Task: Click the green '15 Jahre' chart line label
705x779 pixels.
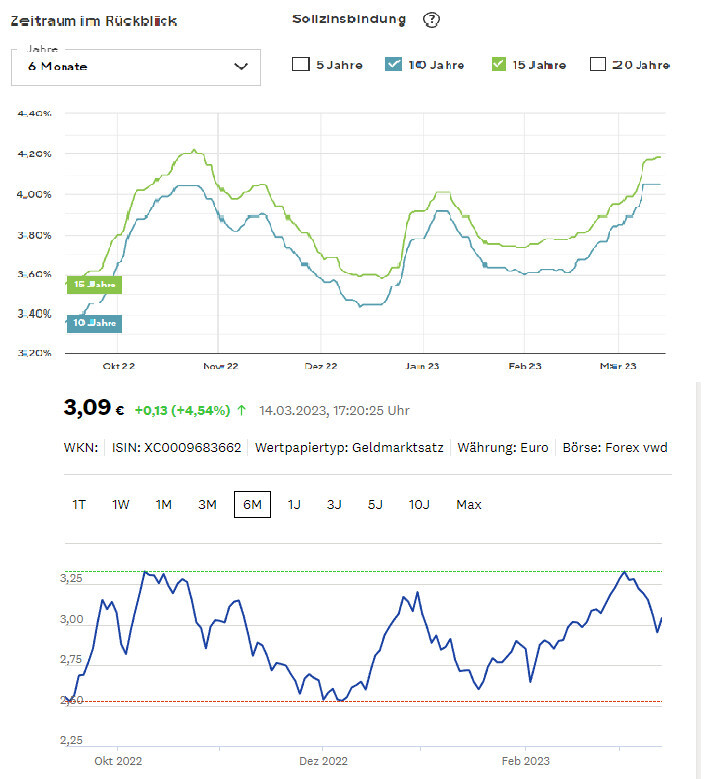Action: pyautogui.click(x=94, y=284)
